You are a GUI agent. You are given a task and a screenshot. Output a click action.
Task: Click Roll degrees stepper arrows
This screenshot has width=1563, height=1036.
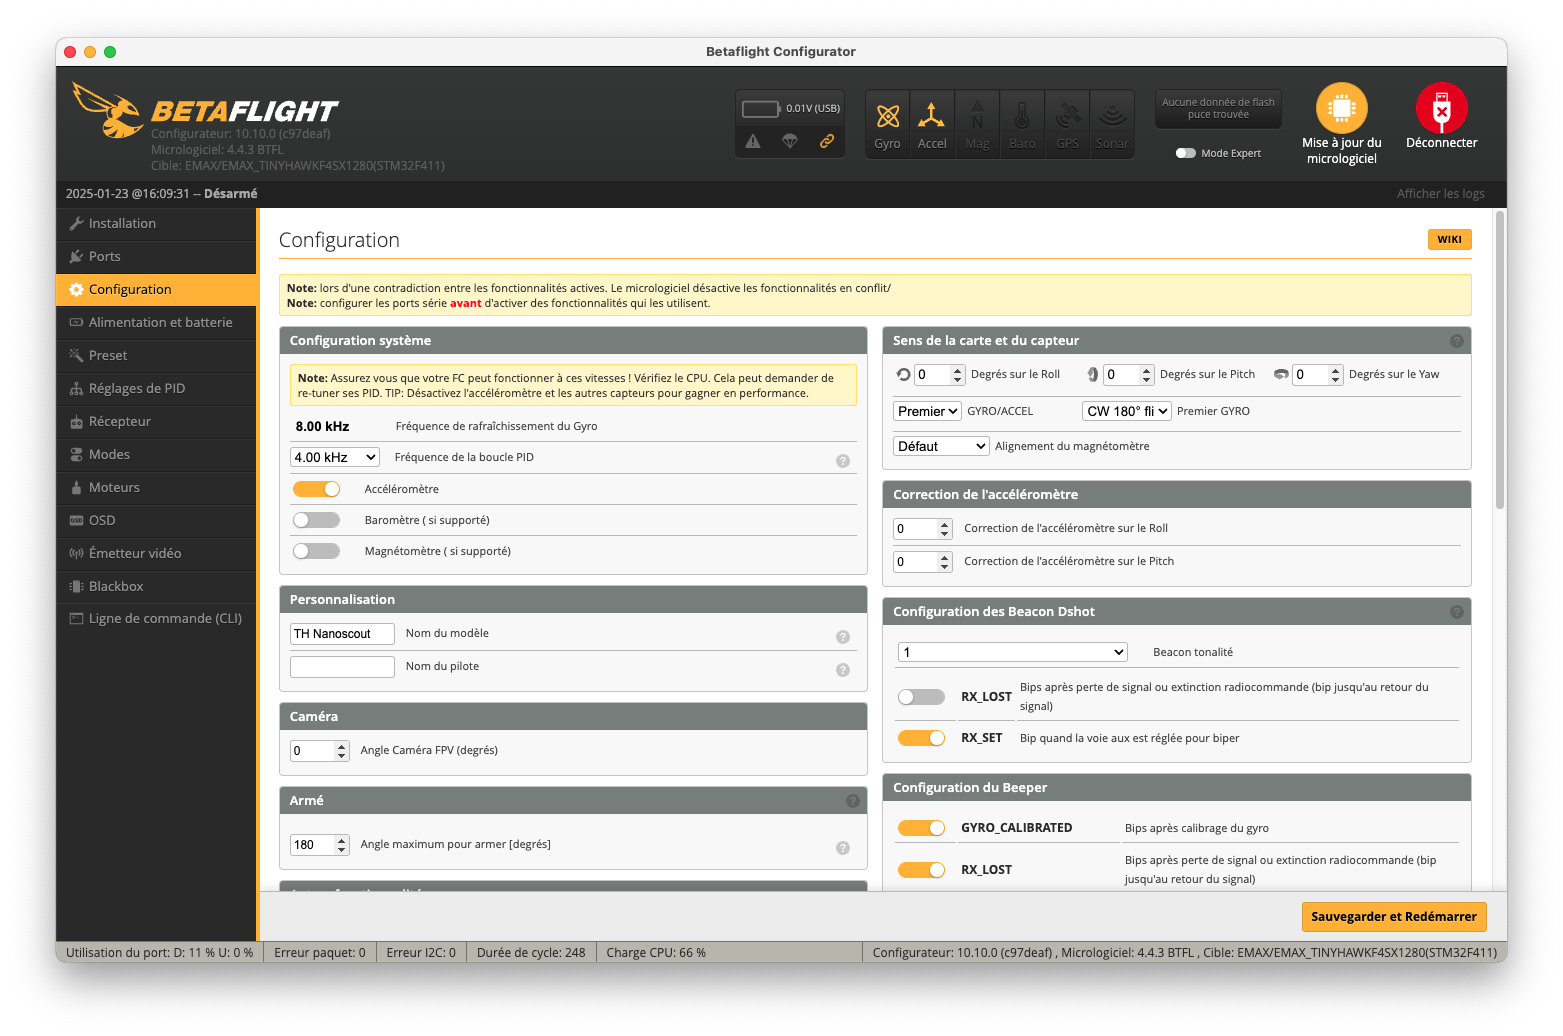(959, 374)
